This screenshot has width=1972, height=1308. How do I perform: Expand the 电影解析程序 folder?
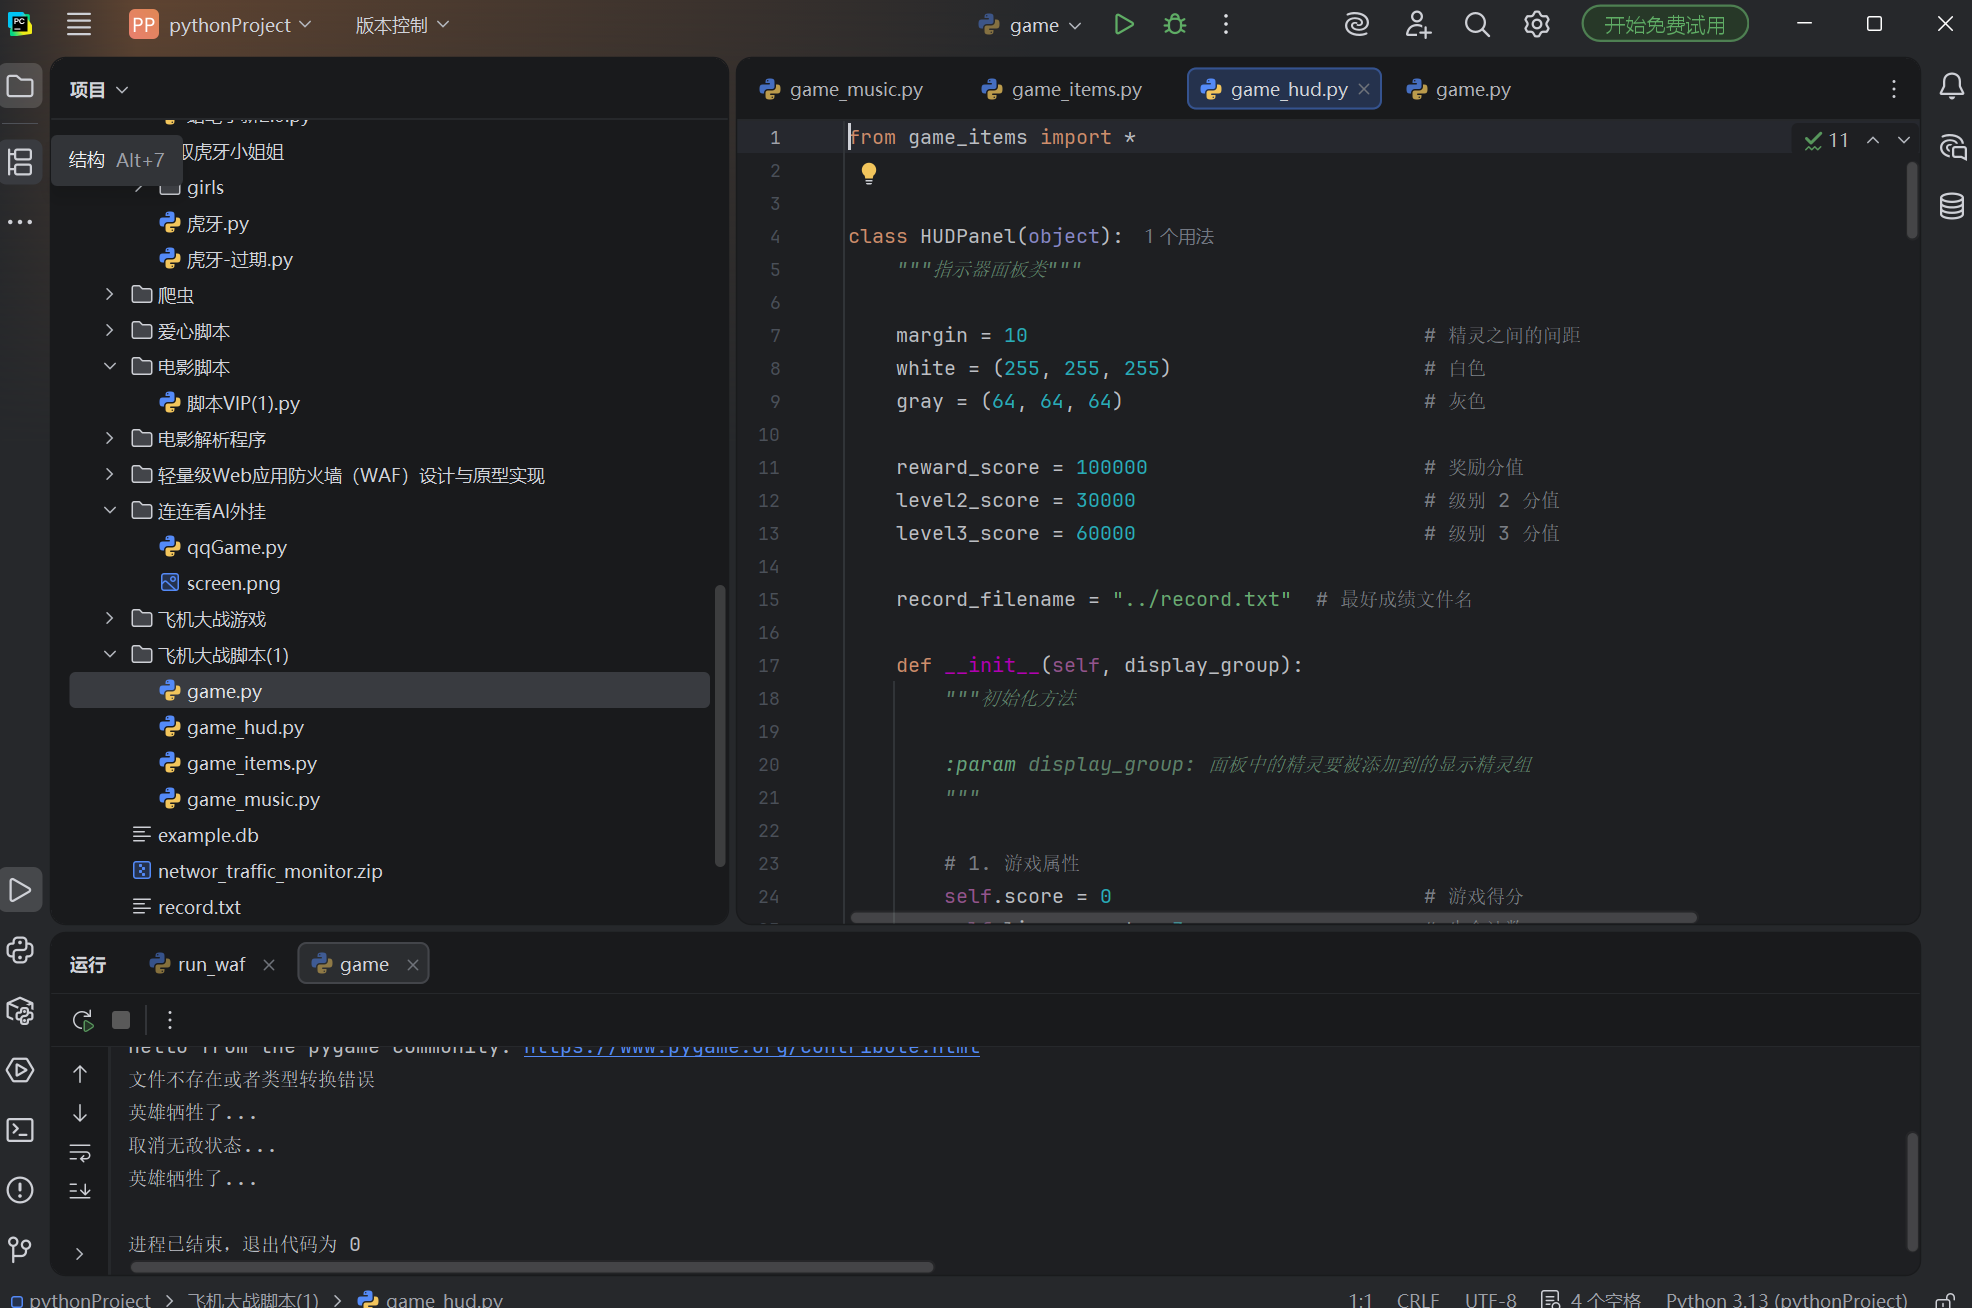coord(110,438)
